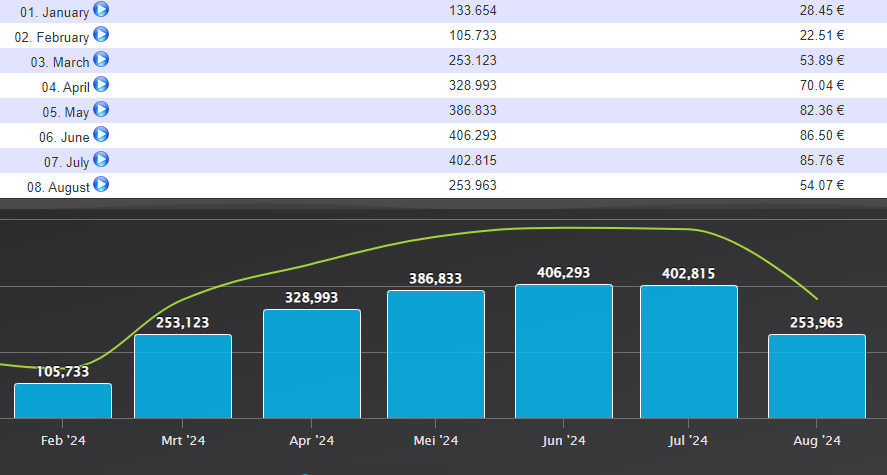Open the blue arrow next to May
The width and height of the screenshot is (887, 475).
pos(101,109)
